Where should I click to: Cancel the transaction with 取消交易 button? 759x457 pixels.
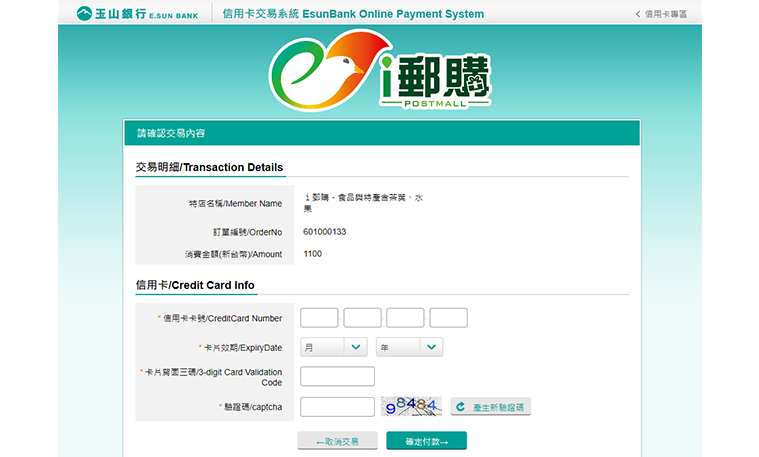coord(337,442)
